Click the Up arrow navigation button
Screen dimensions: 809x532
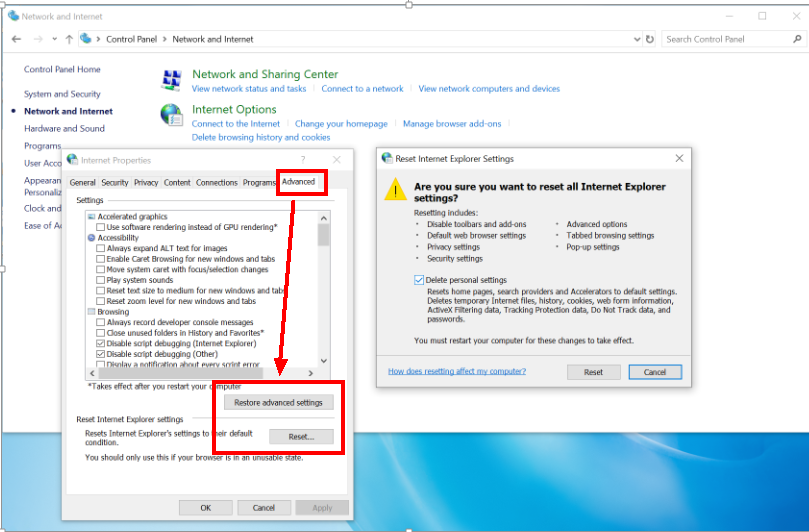pyautogui.click(x=69, y=39)
